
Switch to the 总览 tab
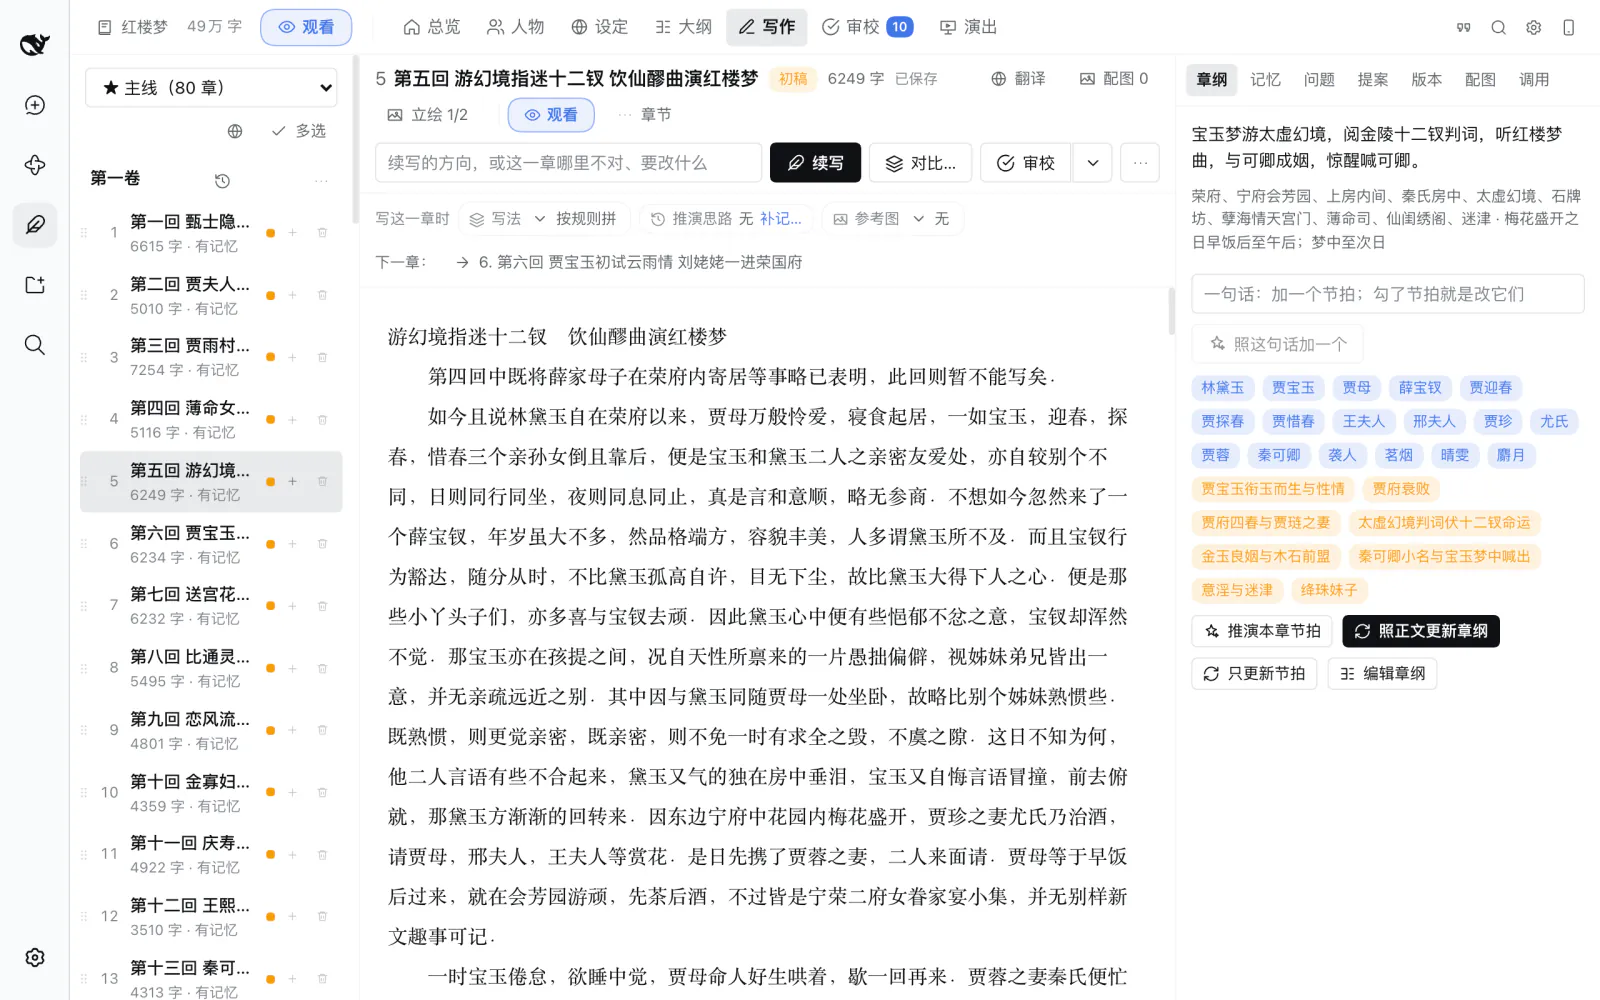point(431,27)
